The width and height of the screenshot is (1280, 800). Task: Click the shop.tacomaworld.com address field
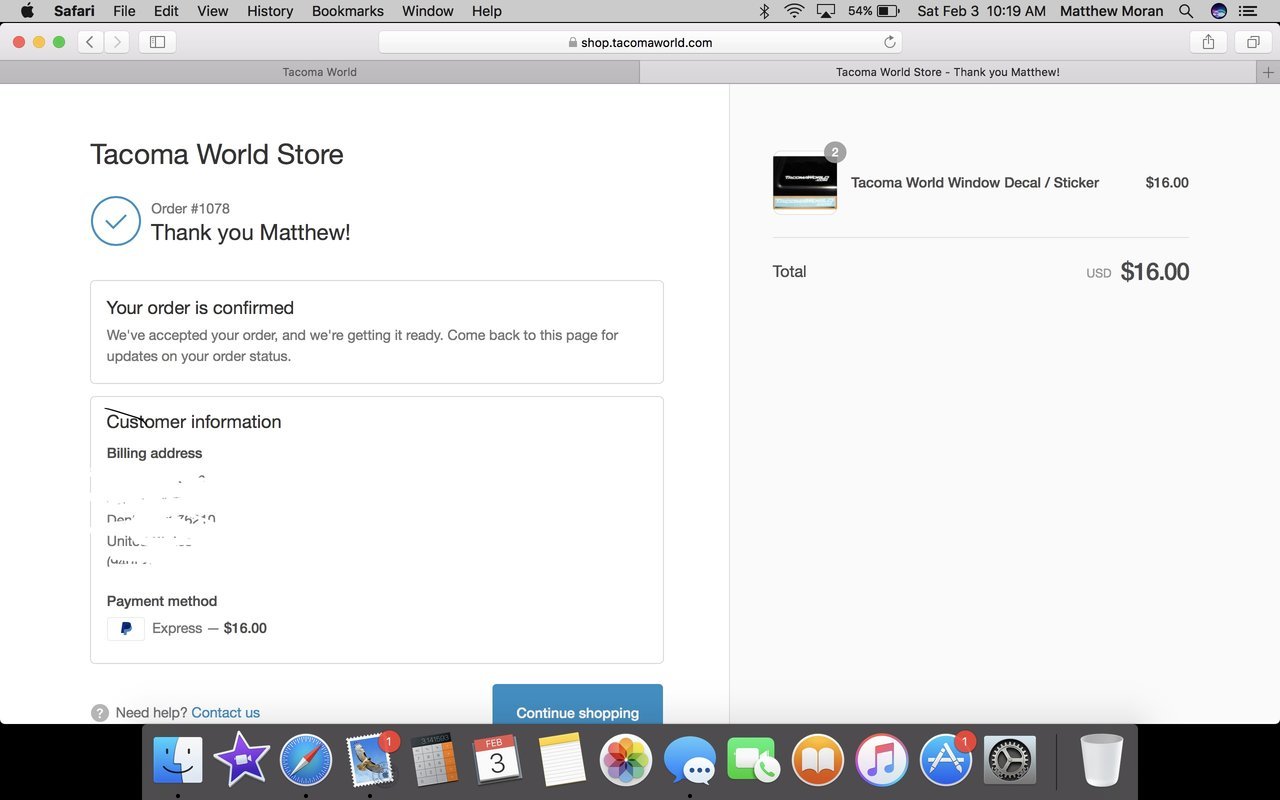640,42
